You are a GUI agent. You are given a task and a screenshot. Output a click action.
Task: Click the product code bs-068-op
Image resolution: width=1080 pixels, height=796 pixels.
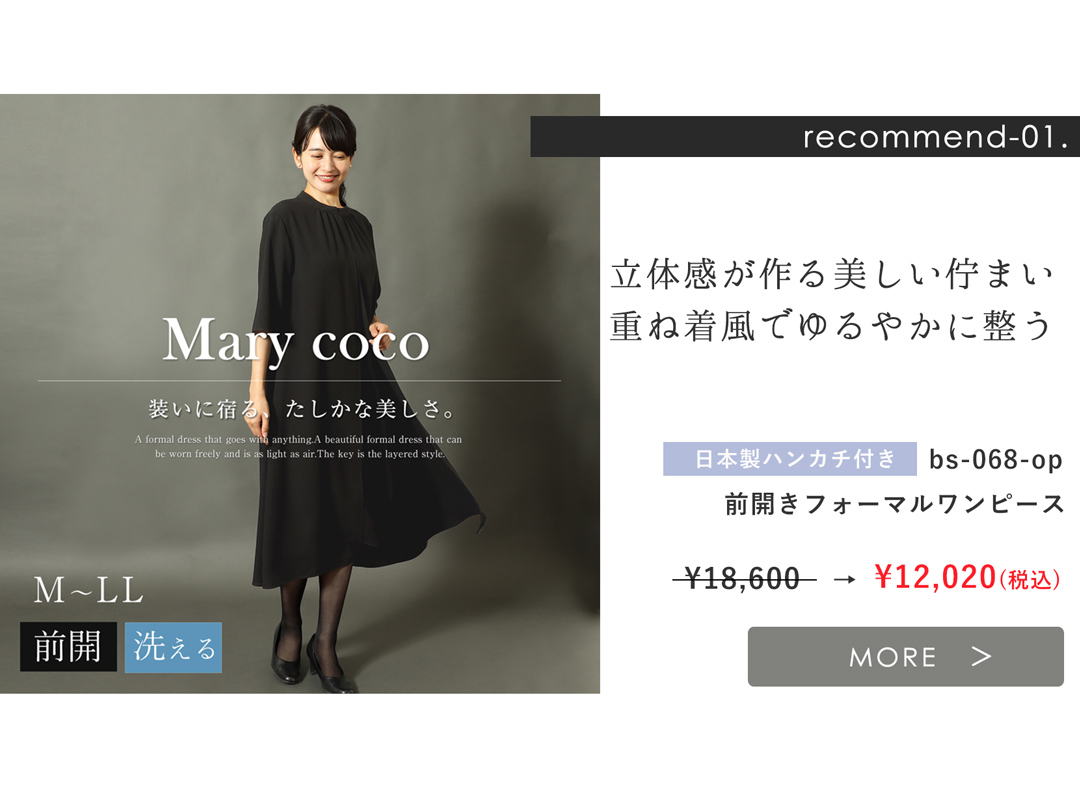995,459
